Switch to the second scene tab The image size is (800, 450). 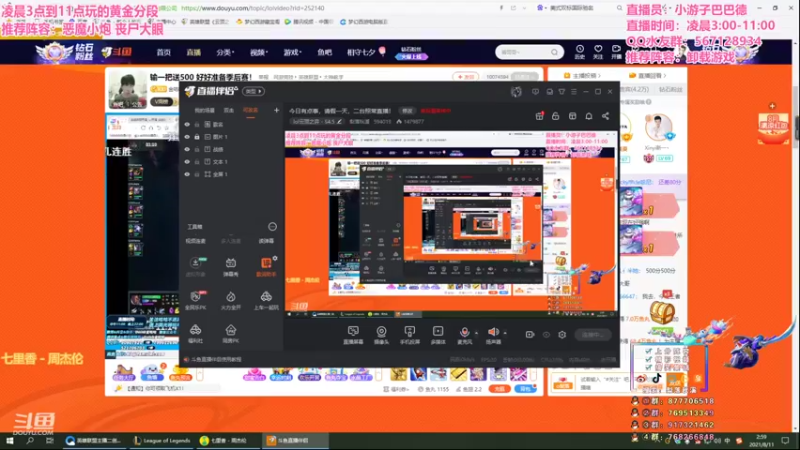point(229,110)
